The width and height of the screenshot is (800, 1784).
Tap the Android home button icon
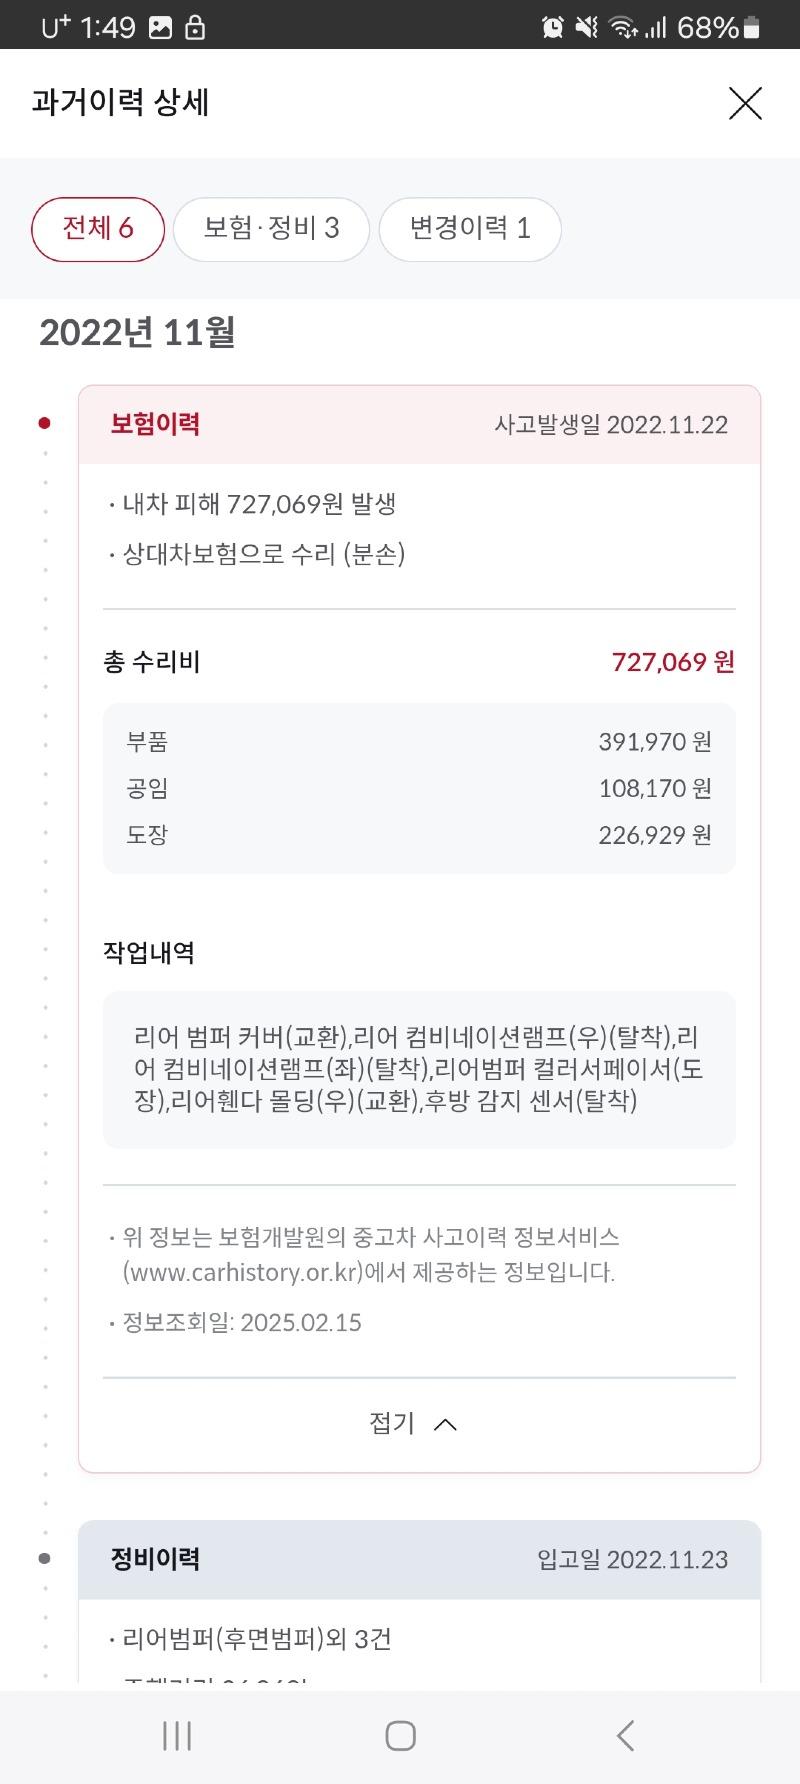(x=400, y=1735)
